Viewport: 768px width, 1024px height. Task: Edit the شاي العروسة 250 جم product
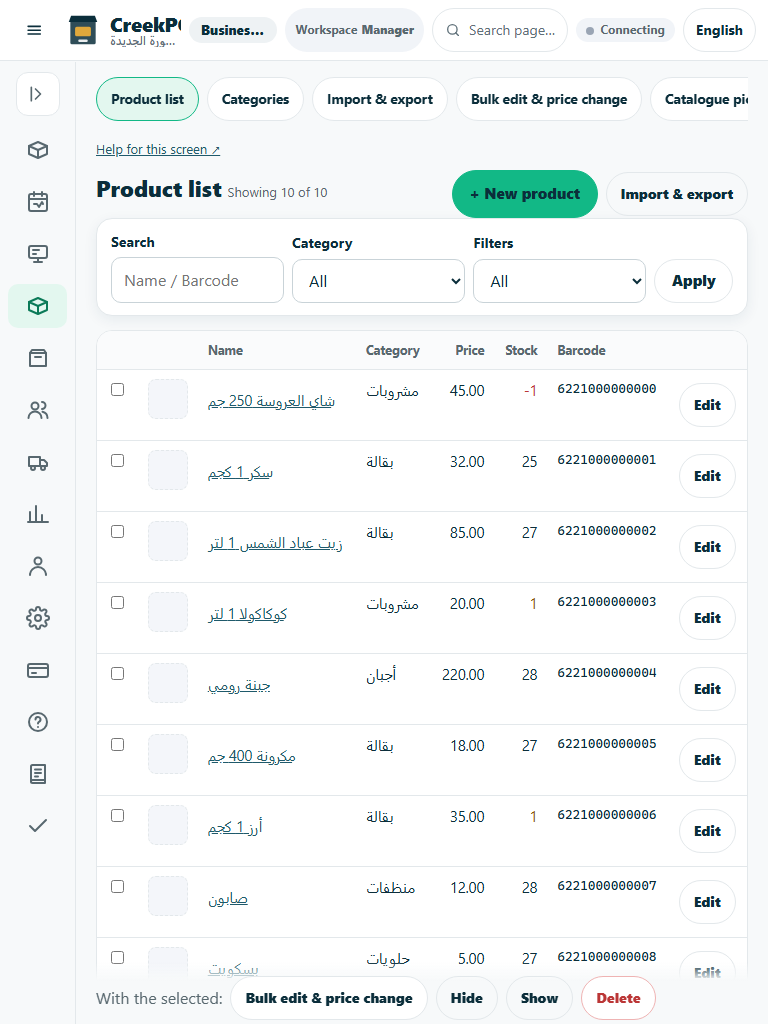coord(707,405)
